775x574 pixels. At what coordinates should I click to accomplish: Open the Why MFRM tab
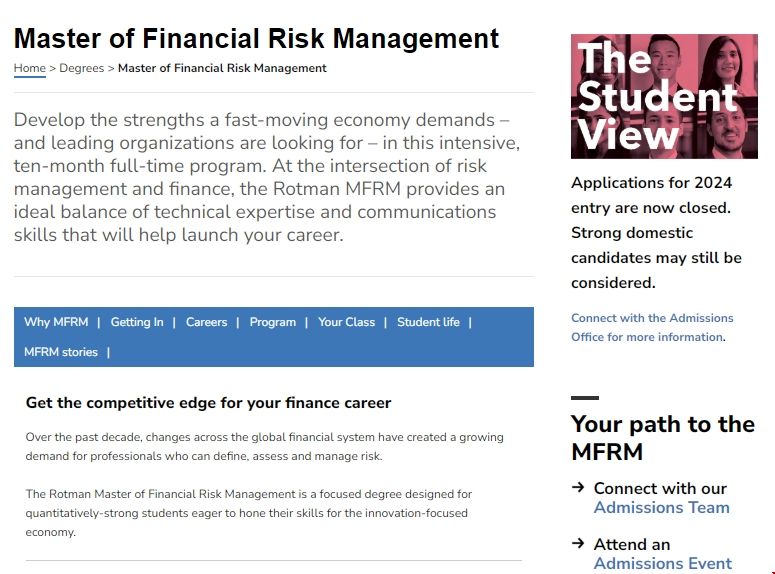(56, 322)
